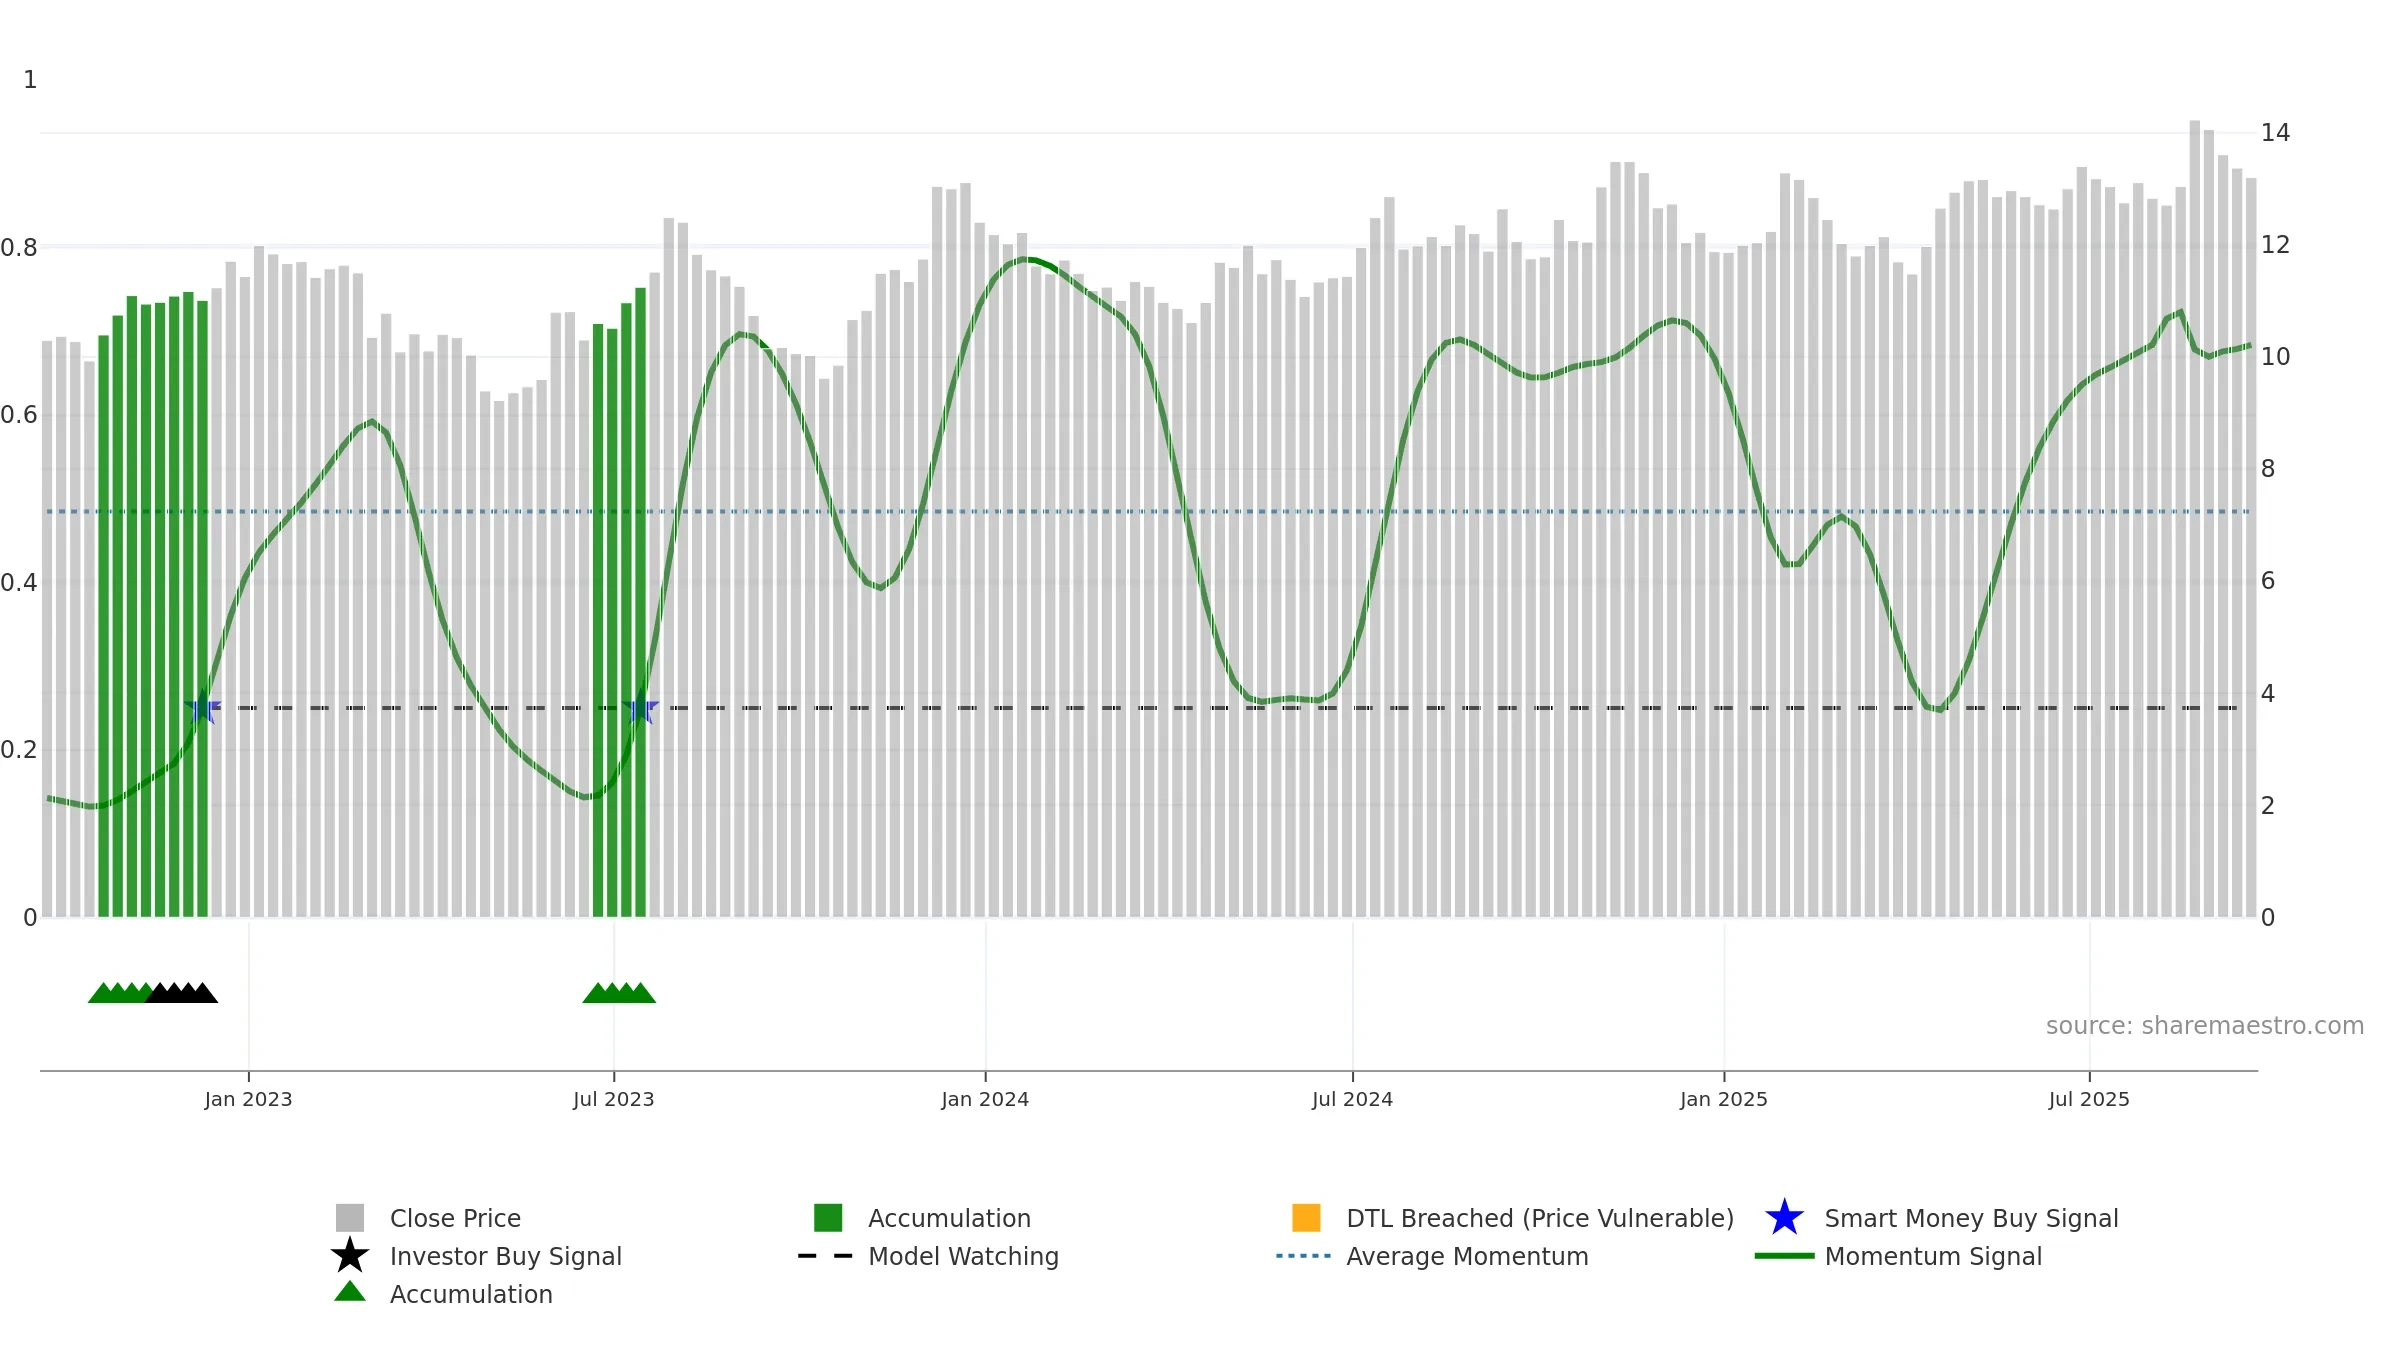Image resolution: width=2400 pixels, height=1350 pixels.
Task: Click the green Accumulation square legend swatch
Action: coord(828,1218)
